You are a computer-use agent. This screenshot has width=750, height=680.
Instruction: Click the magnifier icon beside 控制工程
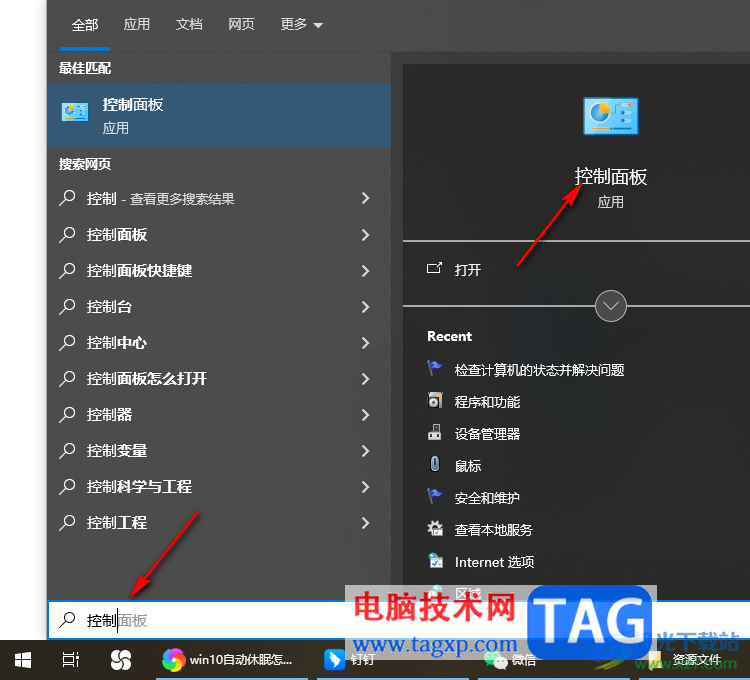tap(67, 523)
